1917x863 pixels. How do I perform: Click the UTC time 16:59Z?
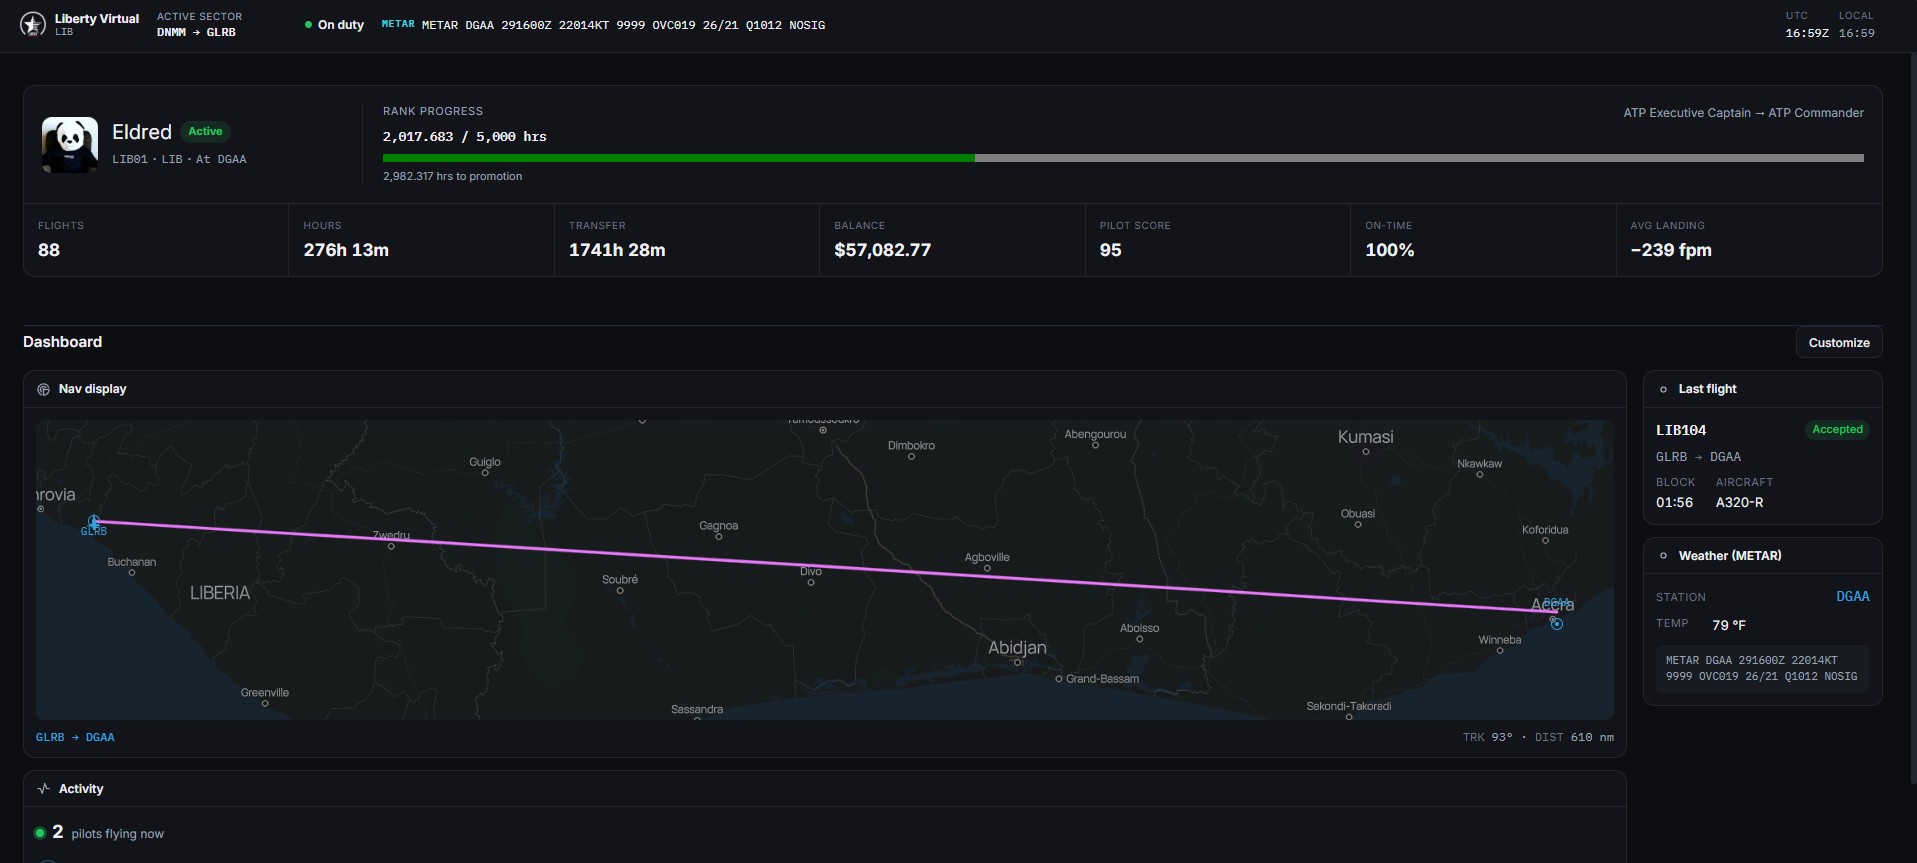pyautogui.click(x=1807, y=33)
